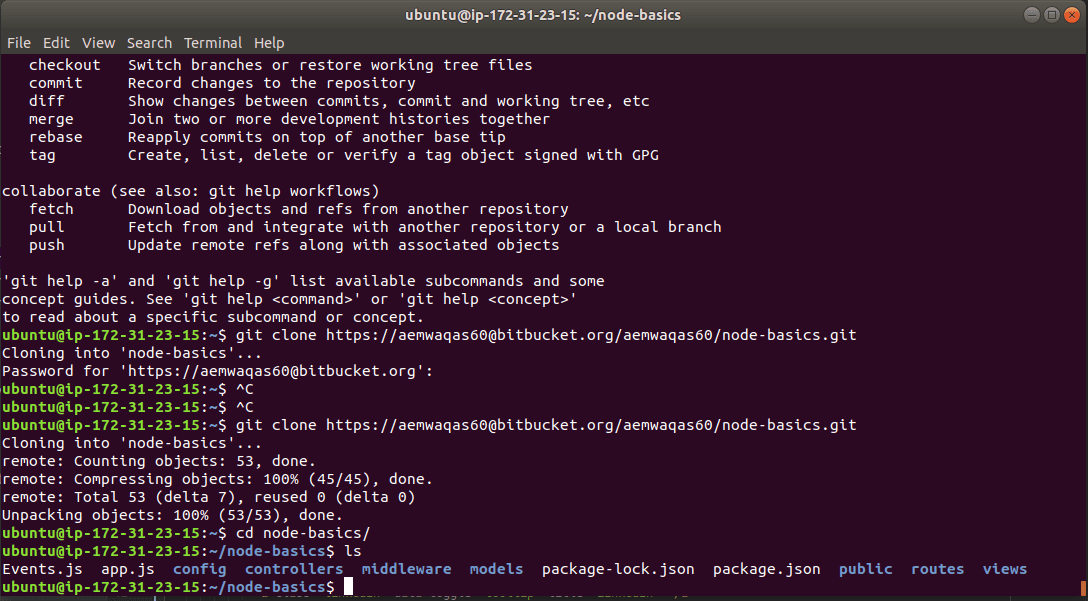This screenshot has height=601, width=1088.
Task: Open the Terminal menu
Action: 213,43
